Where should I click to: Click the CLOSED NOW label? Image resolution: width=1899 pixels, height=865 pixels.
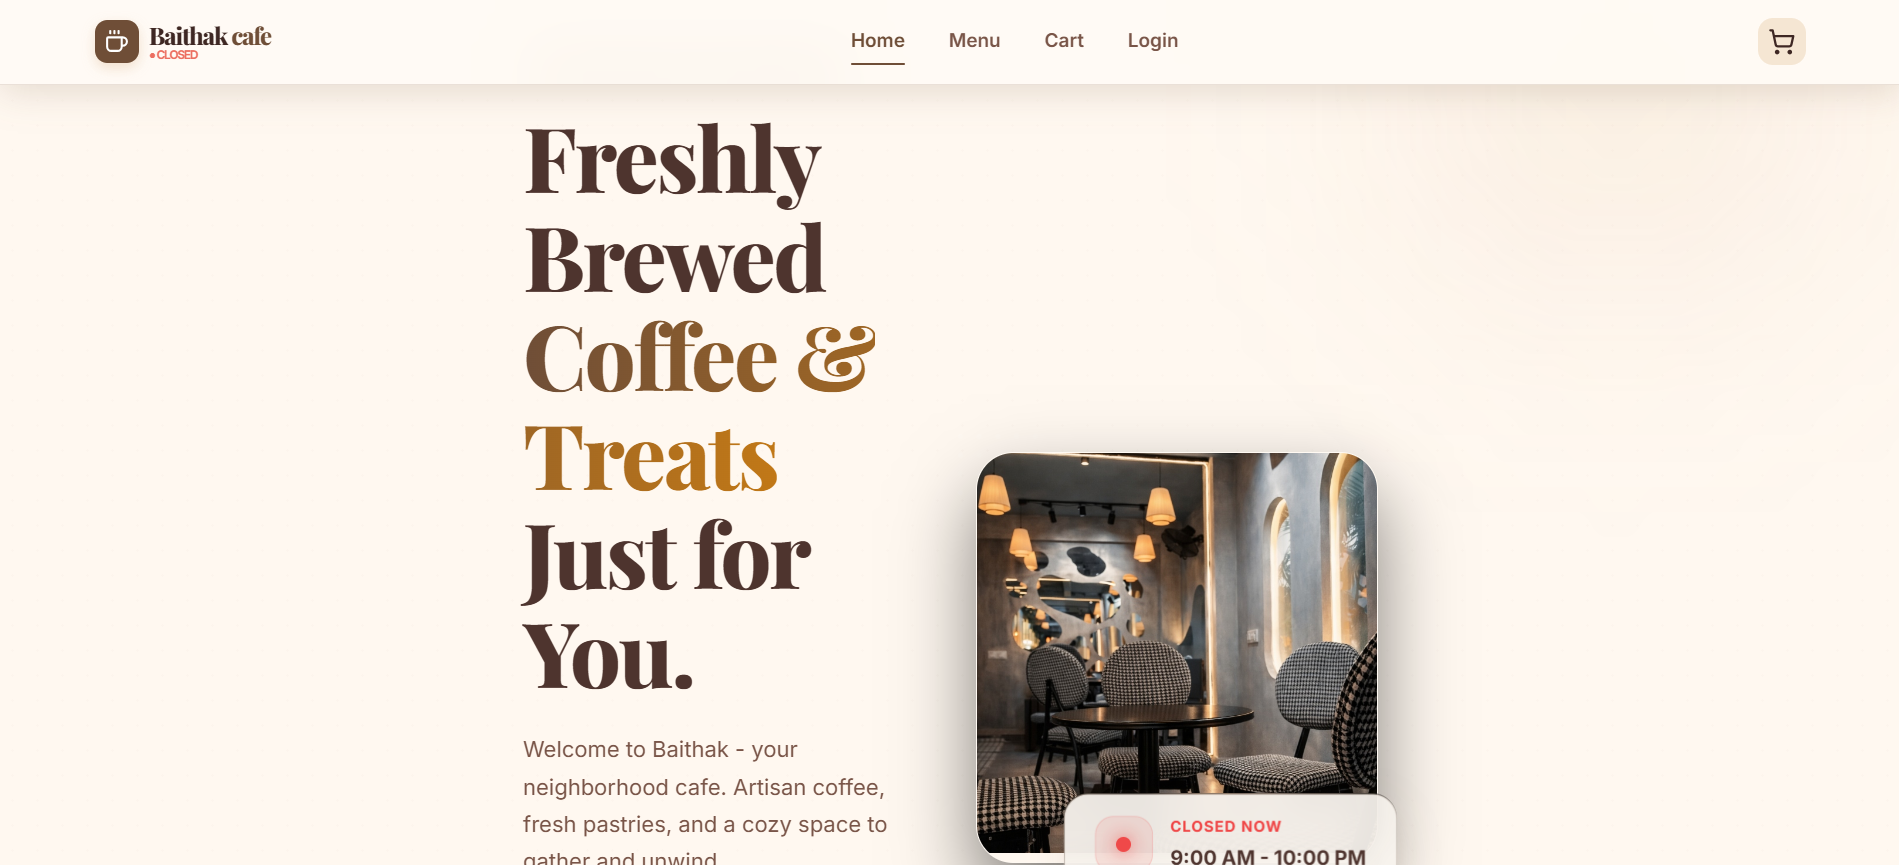1225,826
